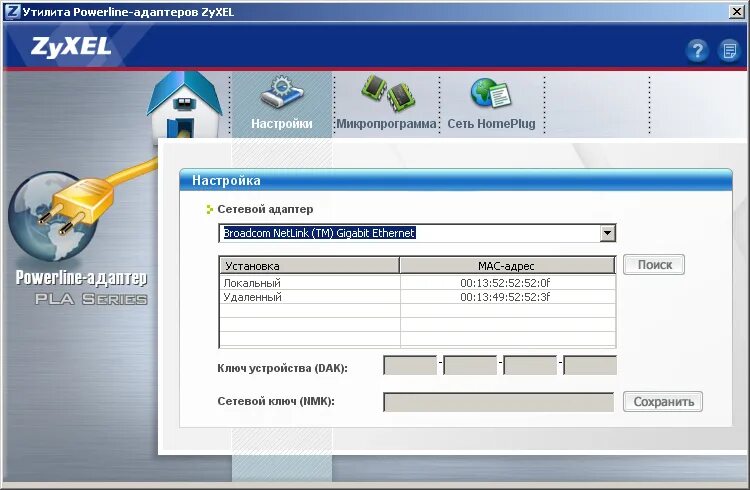This screenshot has height=490, width=750.
Task: Click the Ключ устройства (DAK) label
Action: coord(282,368)
